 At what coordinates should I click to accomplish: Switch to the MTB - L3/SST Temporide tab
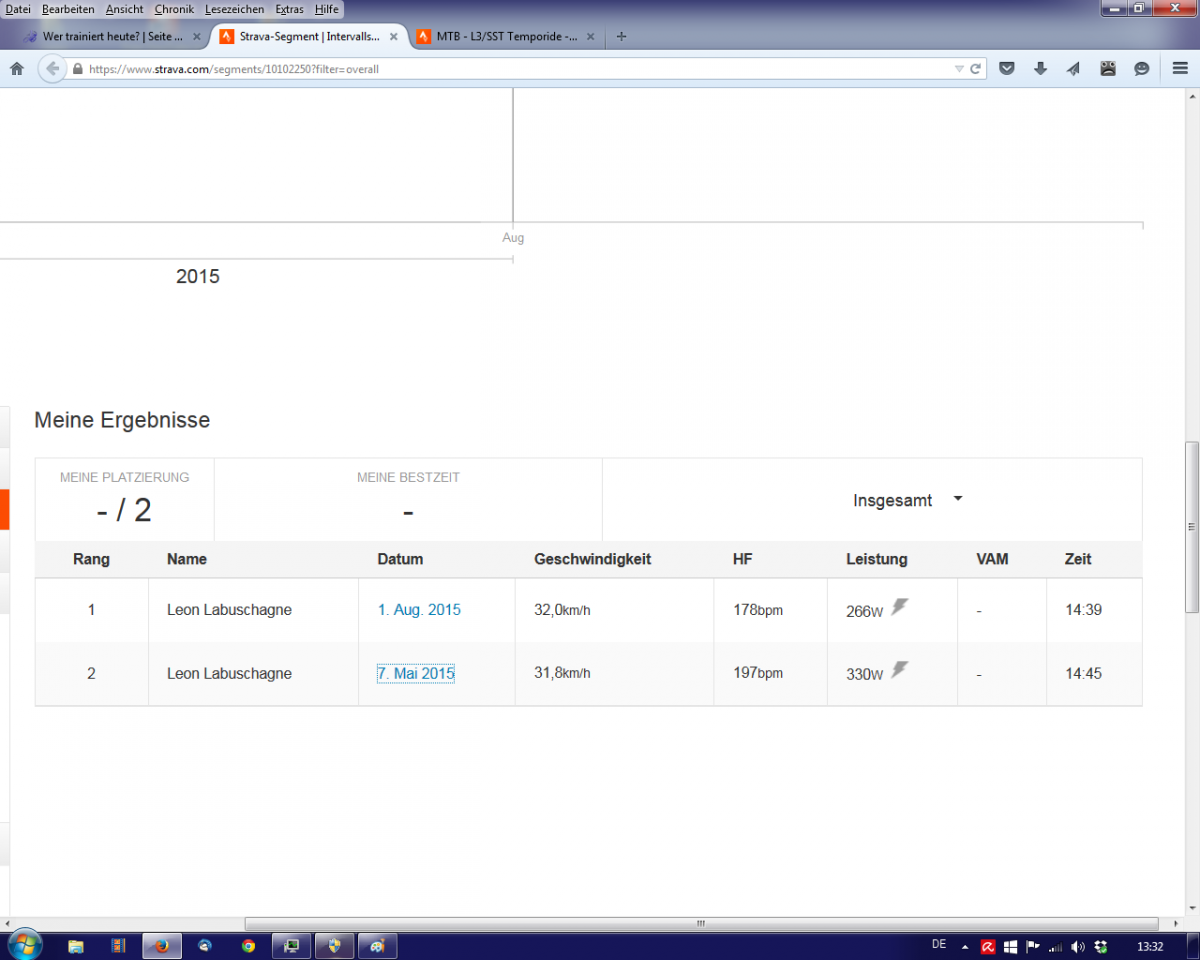505,37
